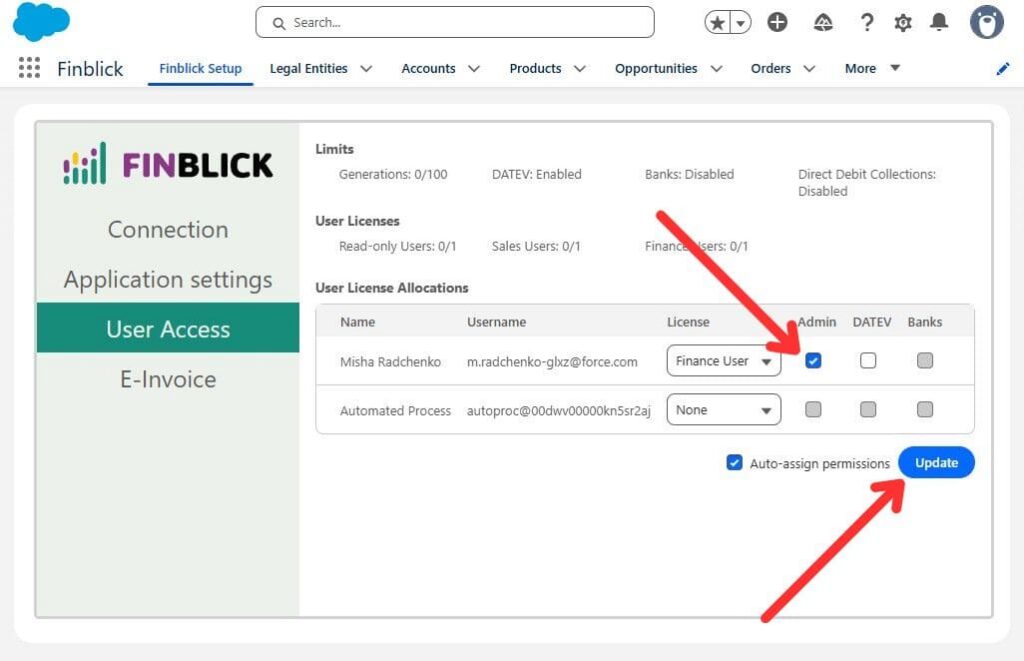This screenshot has width=1024, height=661.
Task: Uncheck Admin for Misha Radchenko
Action: pyautogui.click(x=813, y=361)
